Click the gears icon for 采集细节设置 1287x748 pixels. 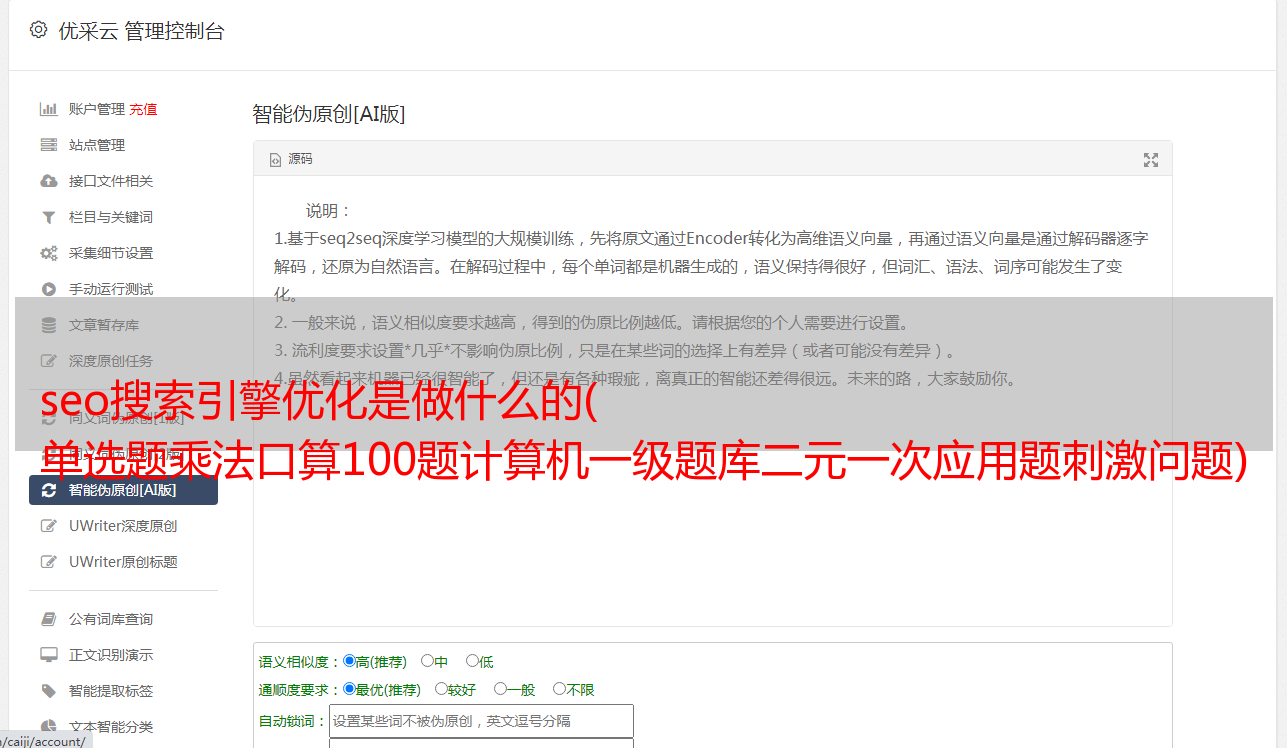click(48, 253)
